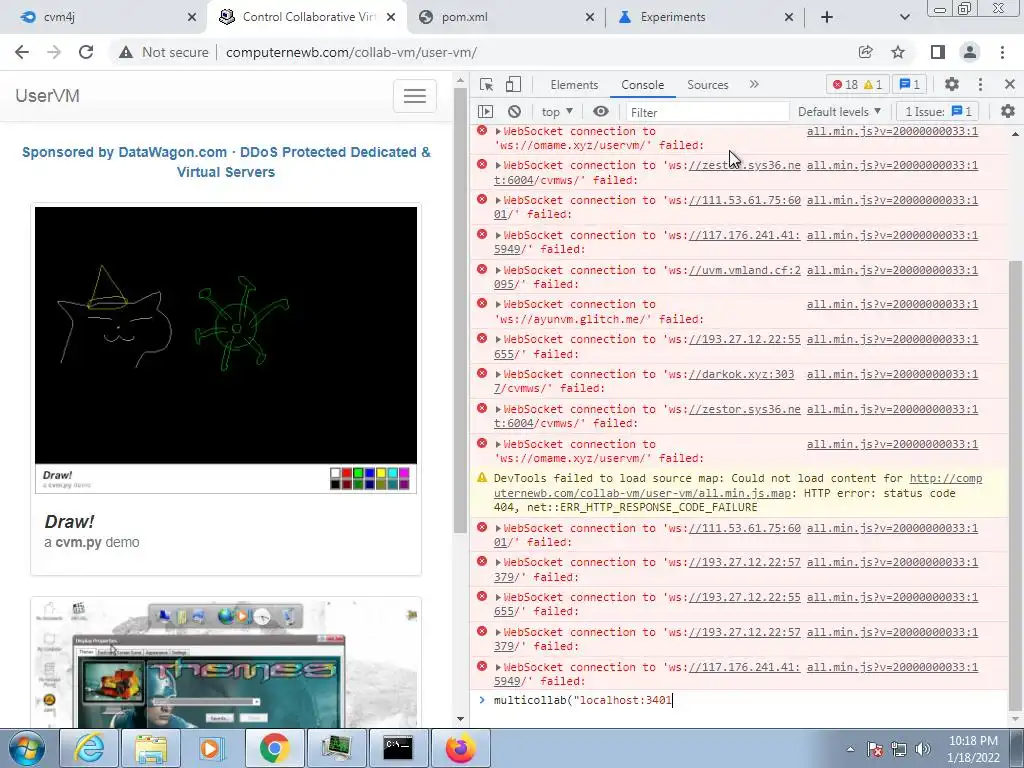Reload the current page

point(86,52)
